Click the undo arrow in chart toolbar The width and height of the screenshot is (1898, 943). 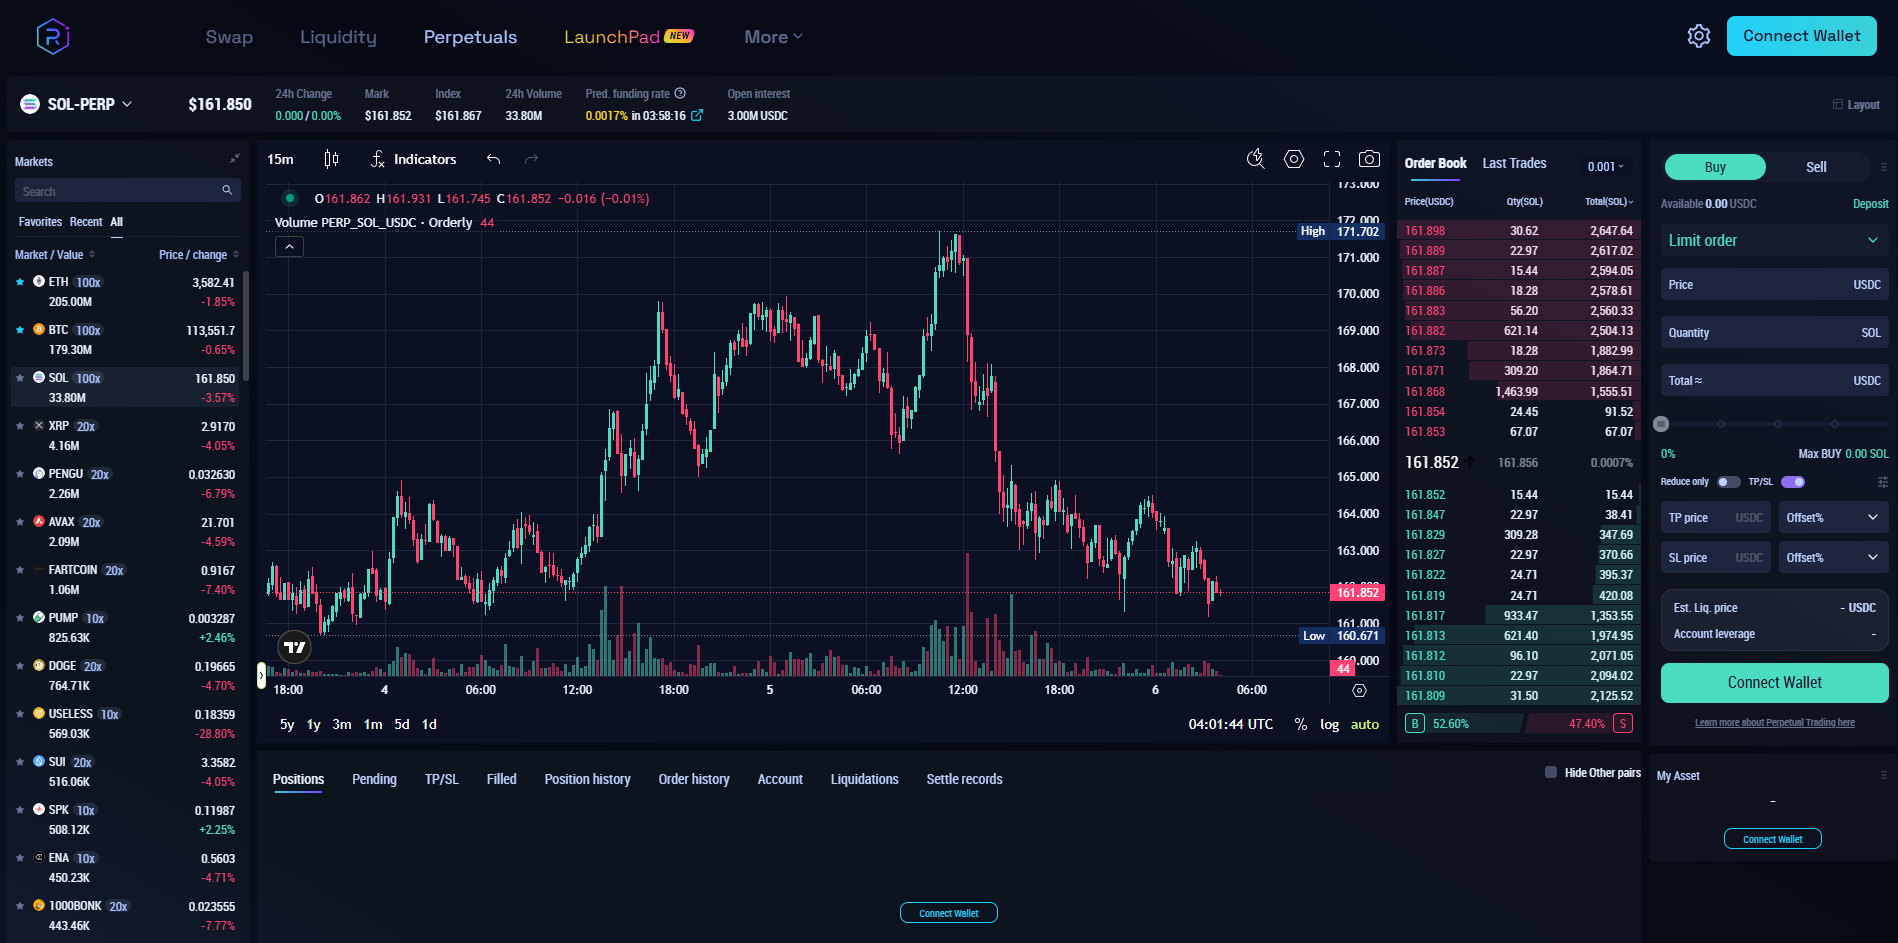pos(493,159)
